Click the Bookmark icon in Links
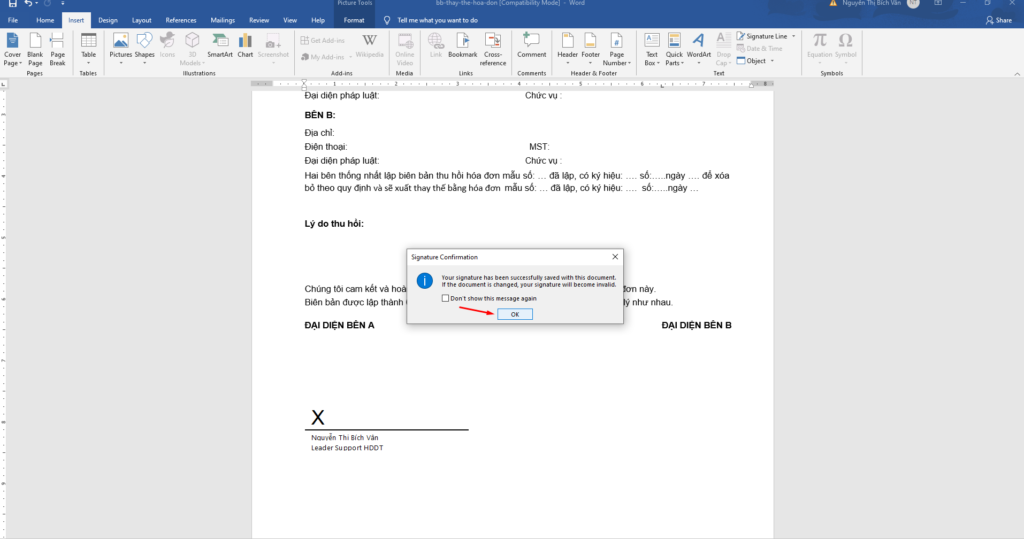 462,46
